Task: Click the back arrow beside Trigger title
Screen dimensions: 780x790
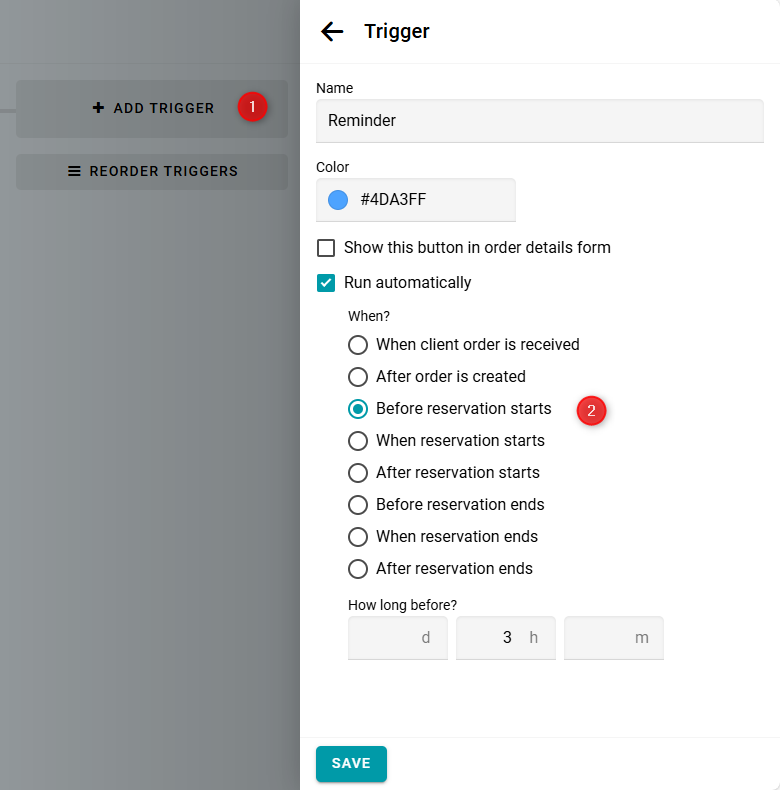Action: [x=332, y=32]
